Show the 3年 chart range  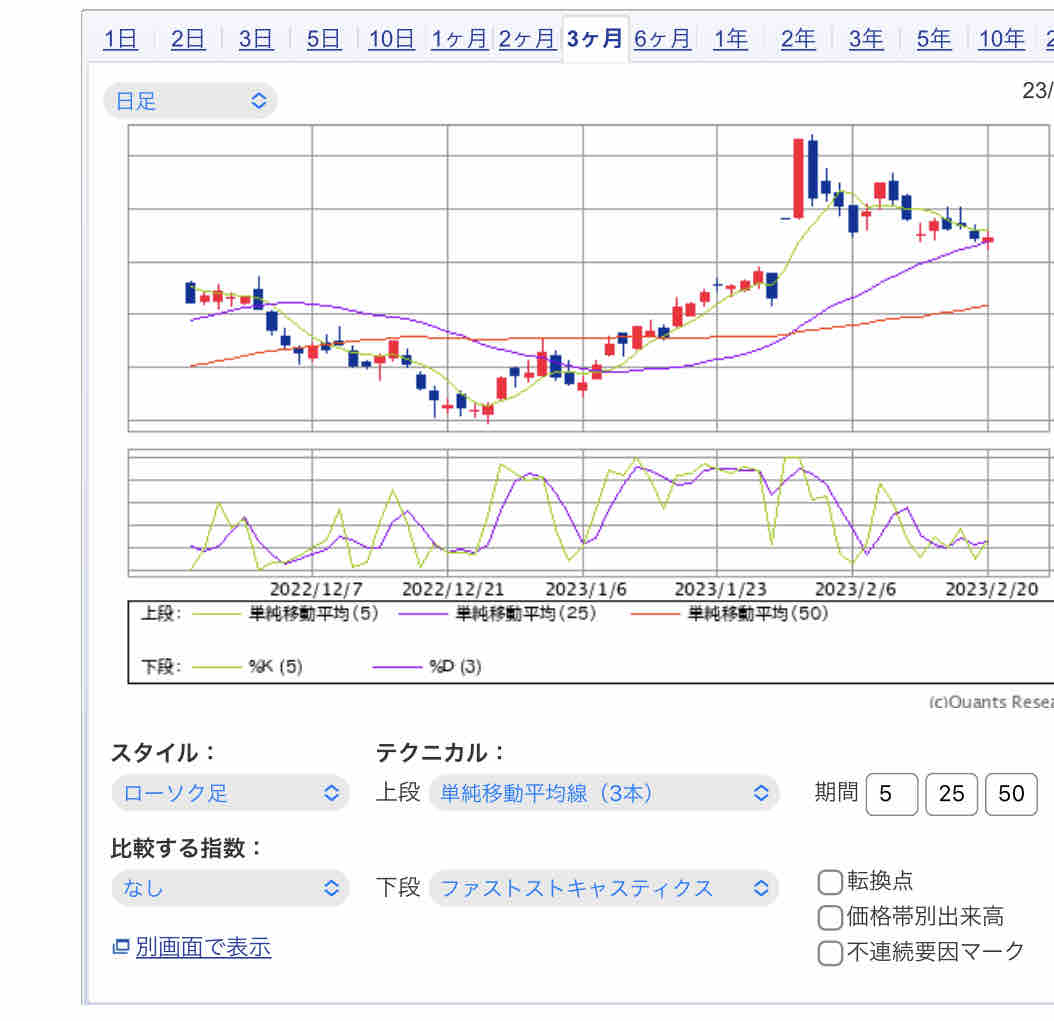[866, 39]
